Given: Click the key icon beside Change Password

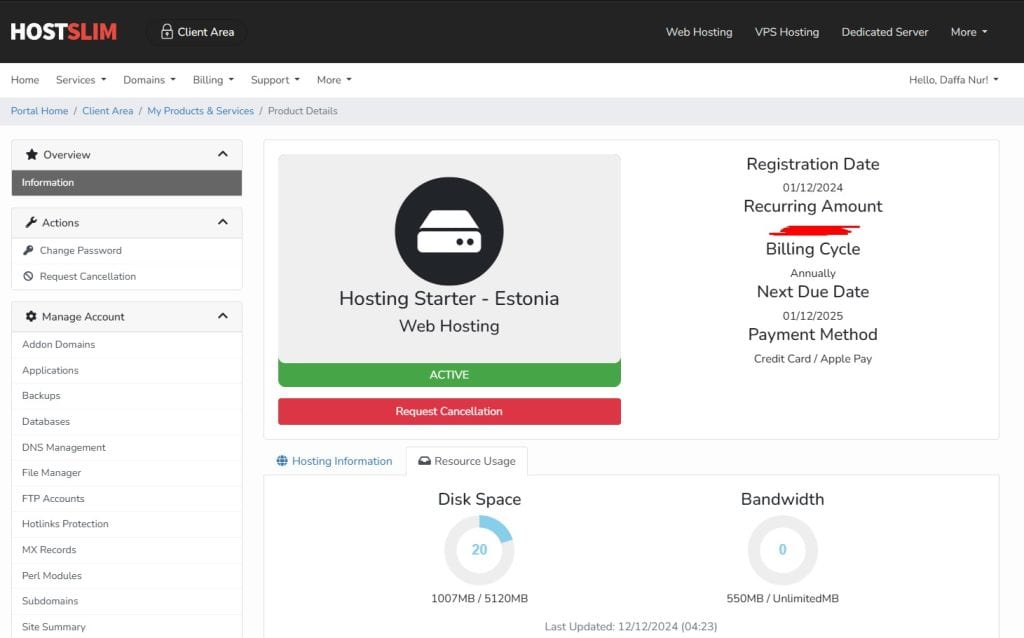Looking at the screenshot, I should click(x=28, y=250).
